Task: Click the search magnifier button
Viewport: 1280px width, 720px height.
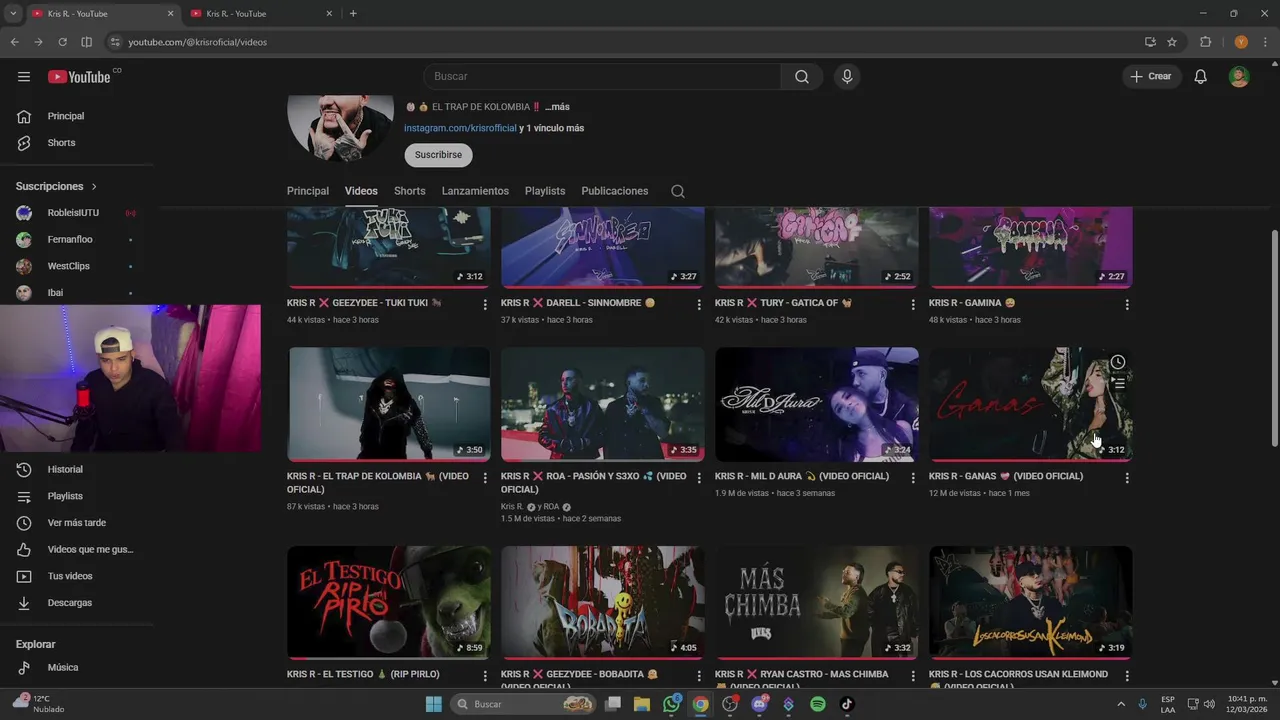Action: point(802,77)
